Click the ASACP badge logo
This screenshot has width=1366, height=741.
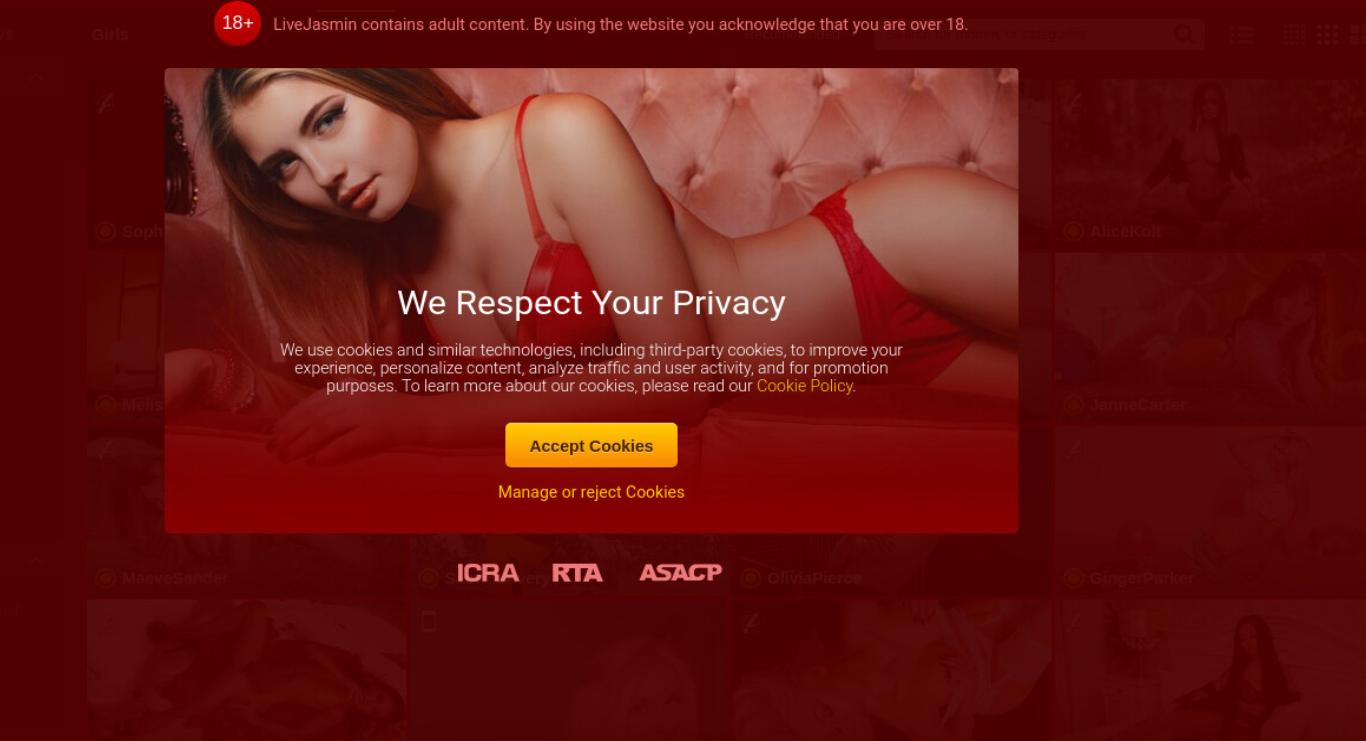tap(680, 573)
